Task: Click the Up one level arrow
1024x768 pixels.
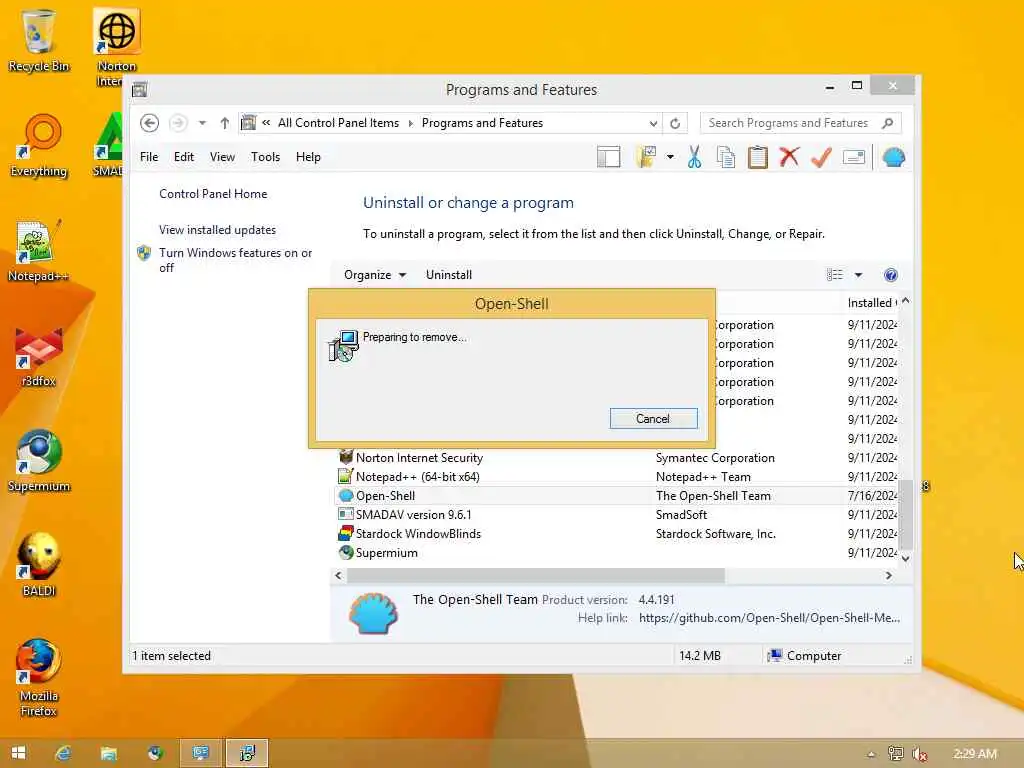Action: tap(225, 123)
